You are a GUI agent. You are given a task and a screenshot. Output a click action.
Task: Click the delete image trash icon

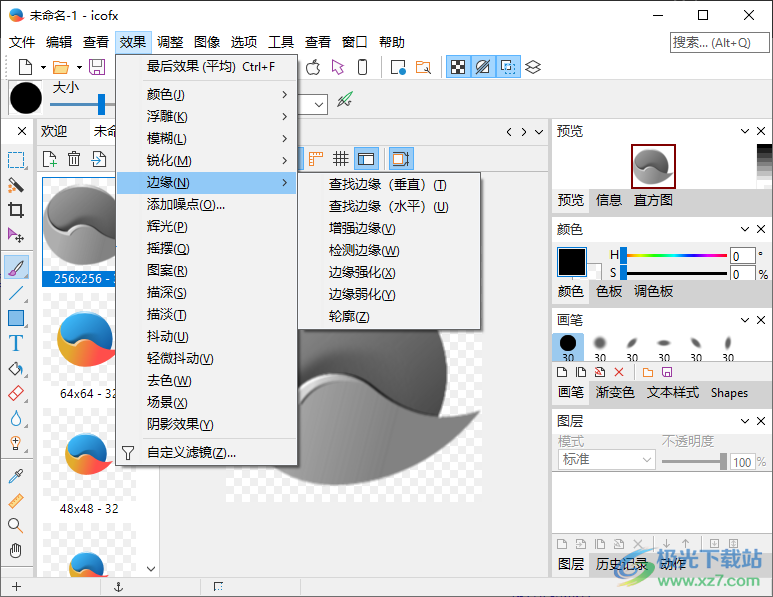[x=74, y=159]
